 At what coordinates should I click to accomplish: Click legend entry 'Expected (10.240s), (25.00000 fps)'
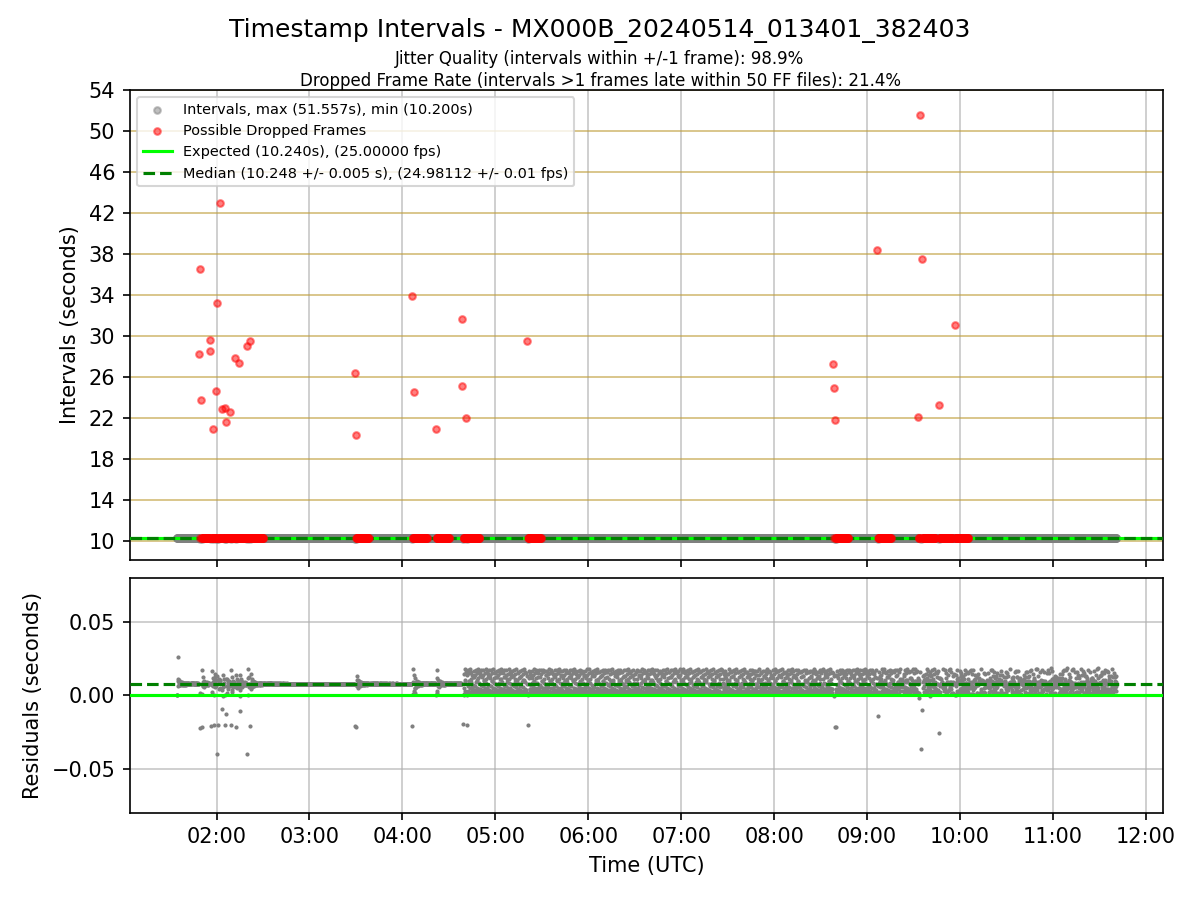[x=312, y=151]
